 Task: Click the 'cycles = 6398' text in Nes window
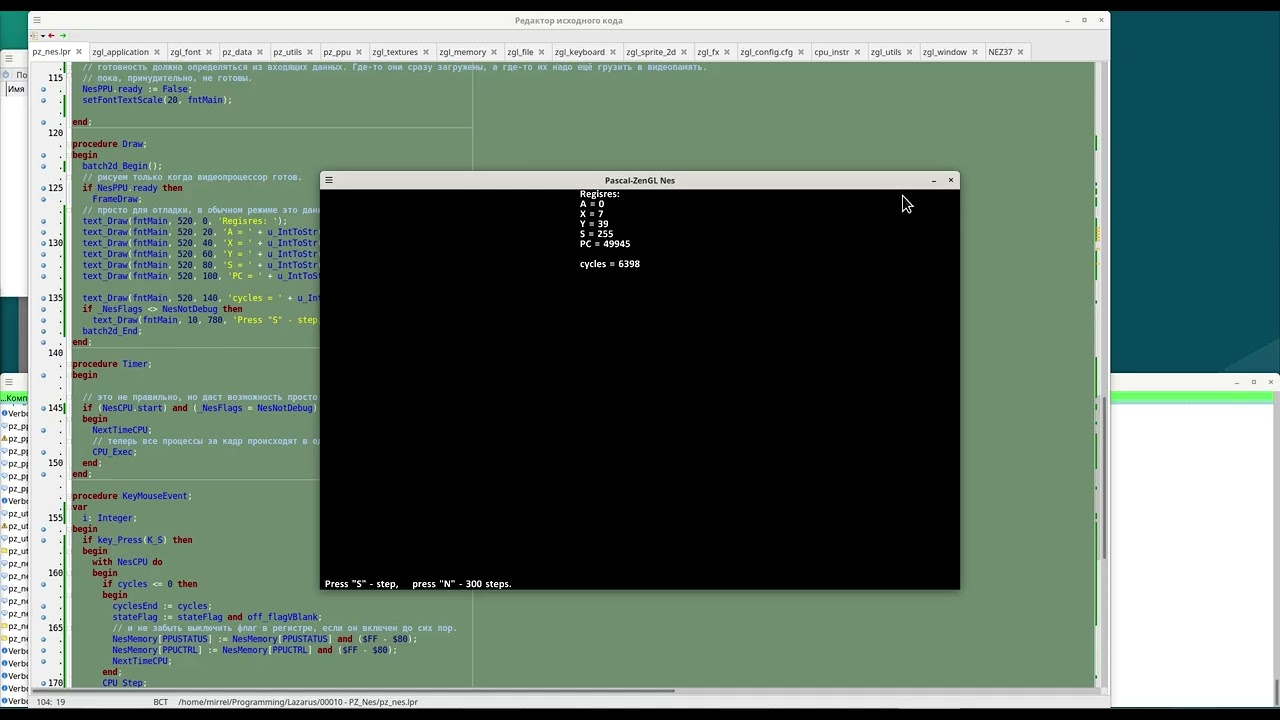610,264
